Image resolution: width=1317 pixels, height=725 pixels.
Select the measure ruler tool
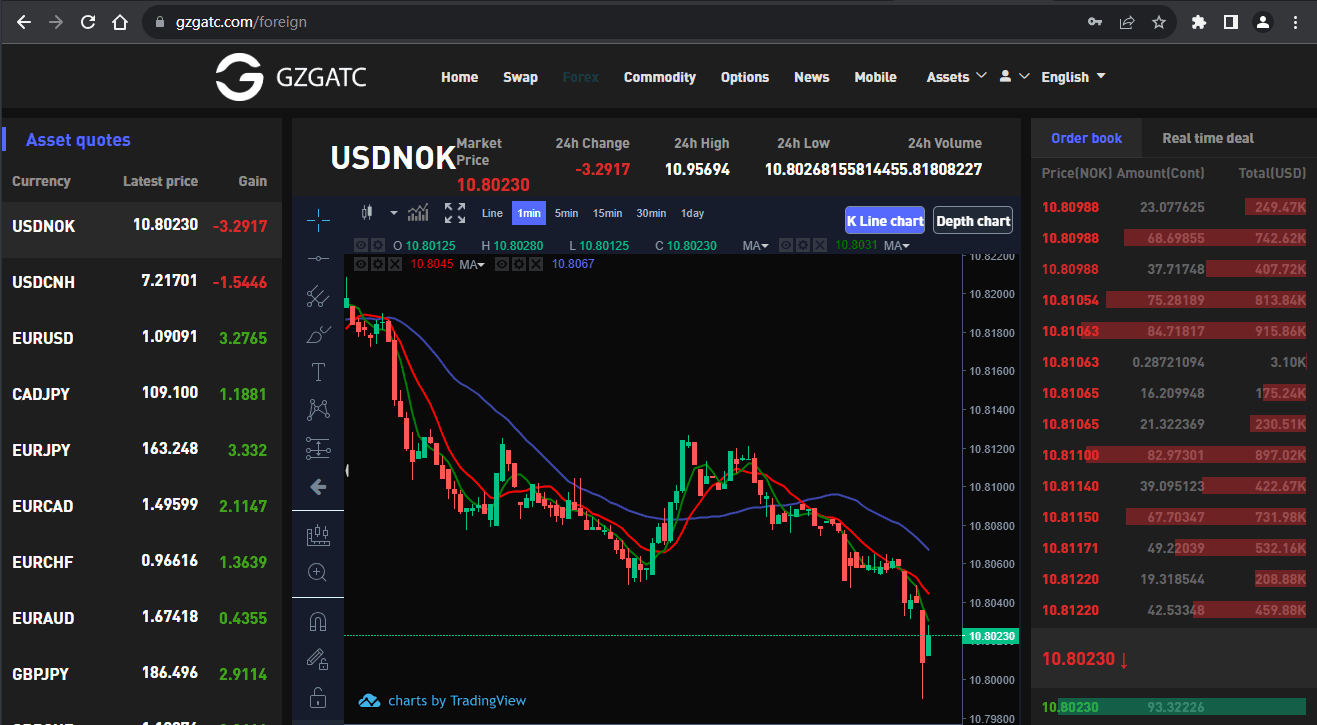(318, 535)
